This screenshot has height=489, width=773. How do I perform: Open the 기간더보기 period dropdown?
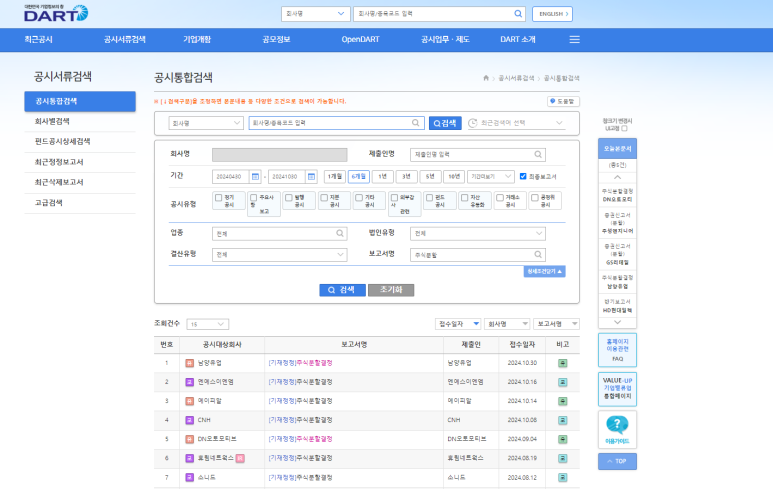[491, 176]
